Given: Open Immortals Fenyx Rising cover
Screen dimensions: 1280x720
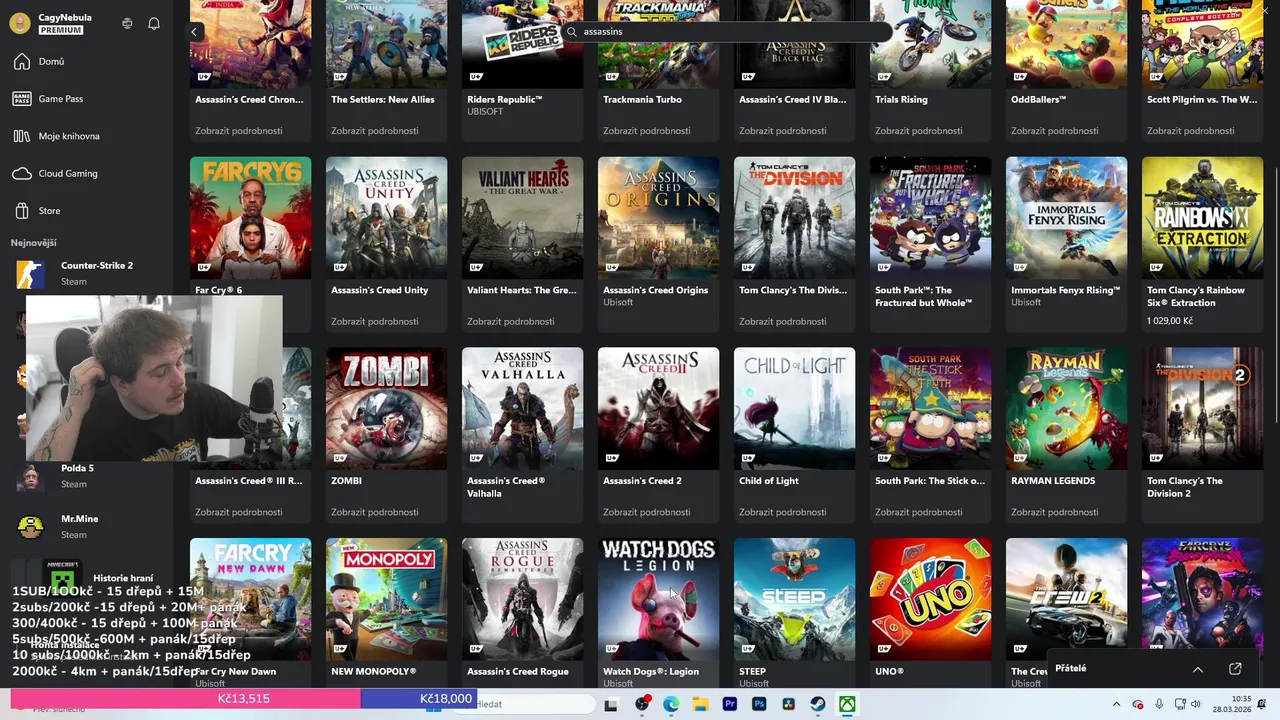Looking at the screenshot, I should click(x=1066, y=217).
